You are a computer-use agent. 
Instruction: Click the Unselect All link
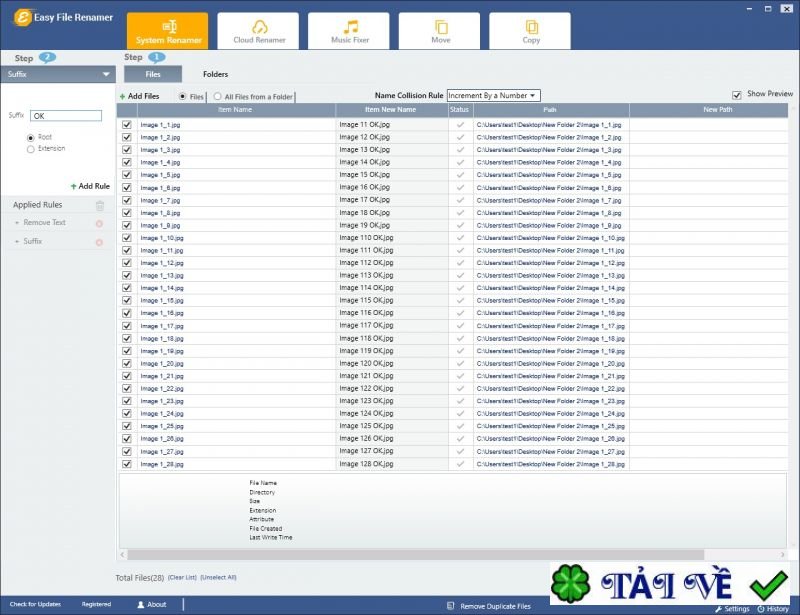[x=218, y=577]
